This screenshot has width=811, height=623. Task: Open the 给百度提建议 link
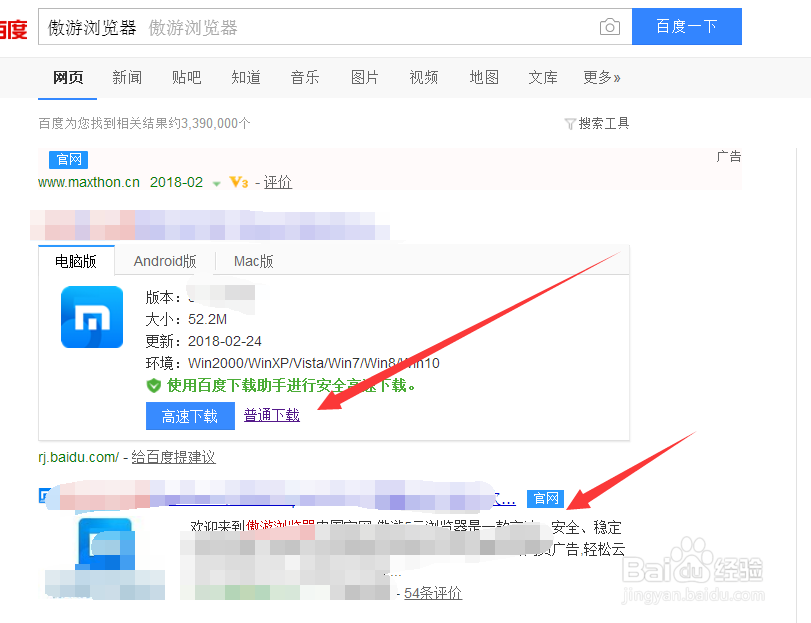[173, 457]
